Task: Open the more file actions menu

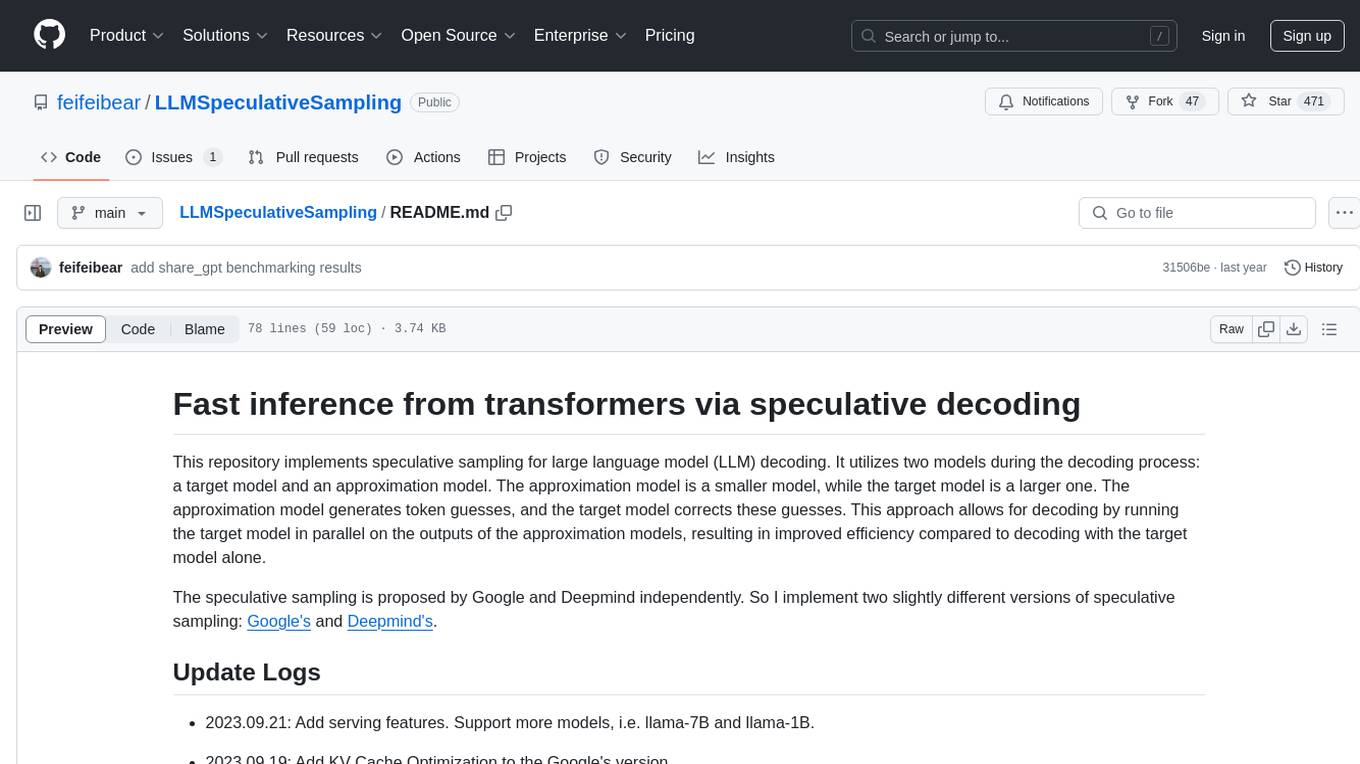Action: (x=1344, y=213)
